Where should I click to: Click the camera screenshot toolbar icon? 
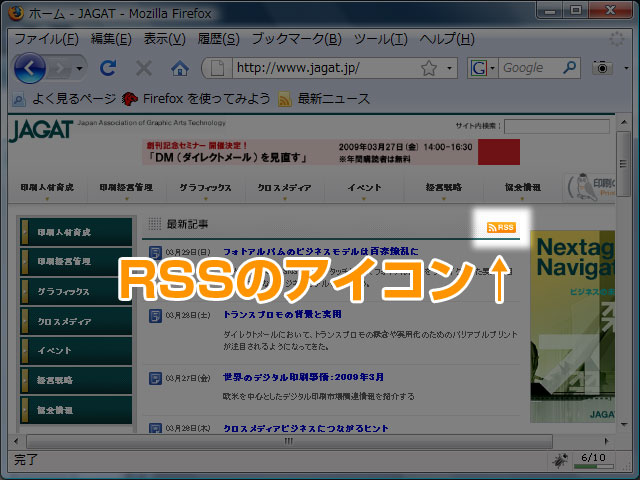pyautogui.click(x=602, y=67)
